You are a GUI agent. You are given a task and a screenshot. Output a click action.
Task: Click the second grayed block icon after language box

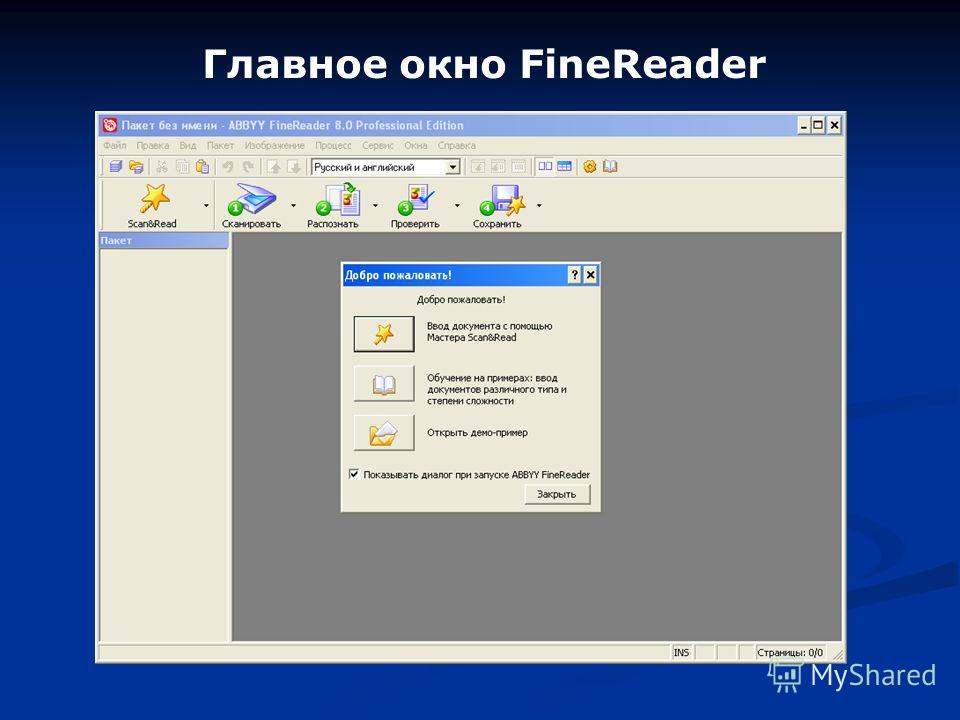click(498, 167)
